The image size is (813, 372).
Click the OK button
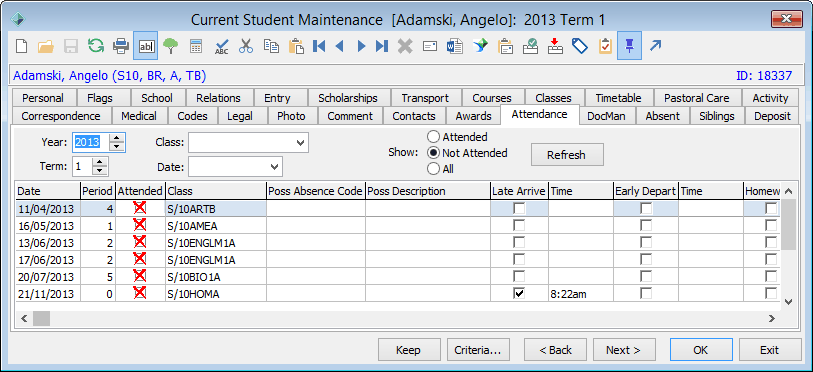[x=700, y=350]
